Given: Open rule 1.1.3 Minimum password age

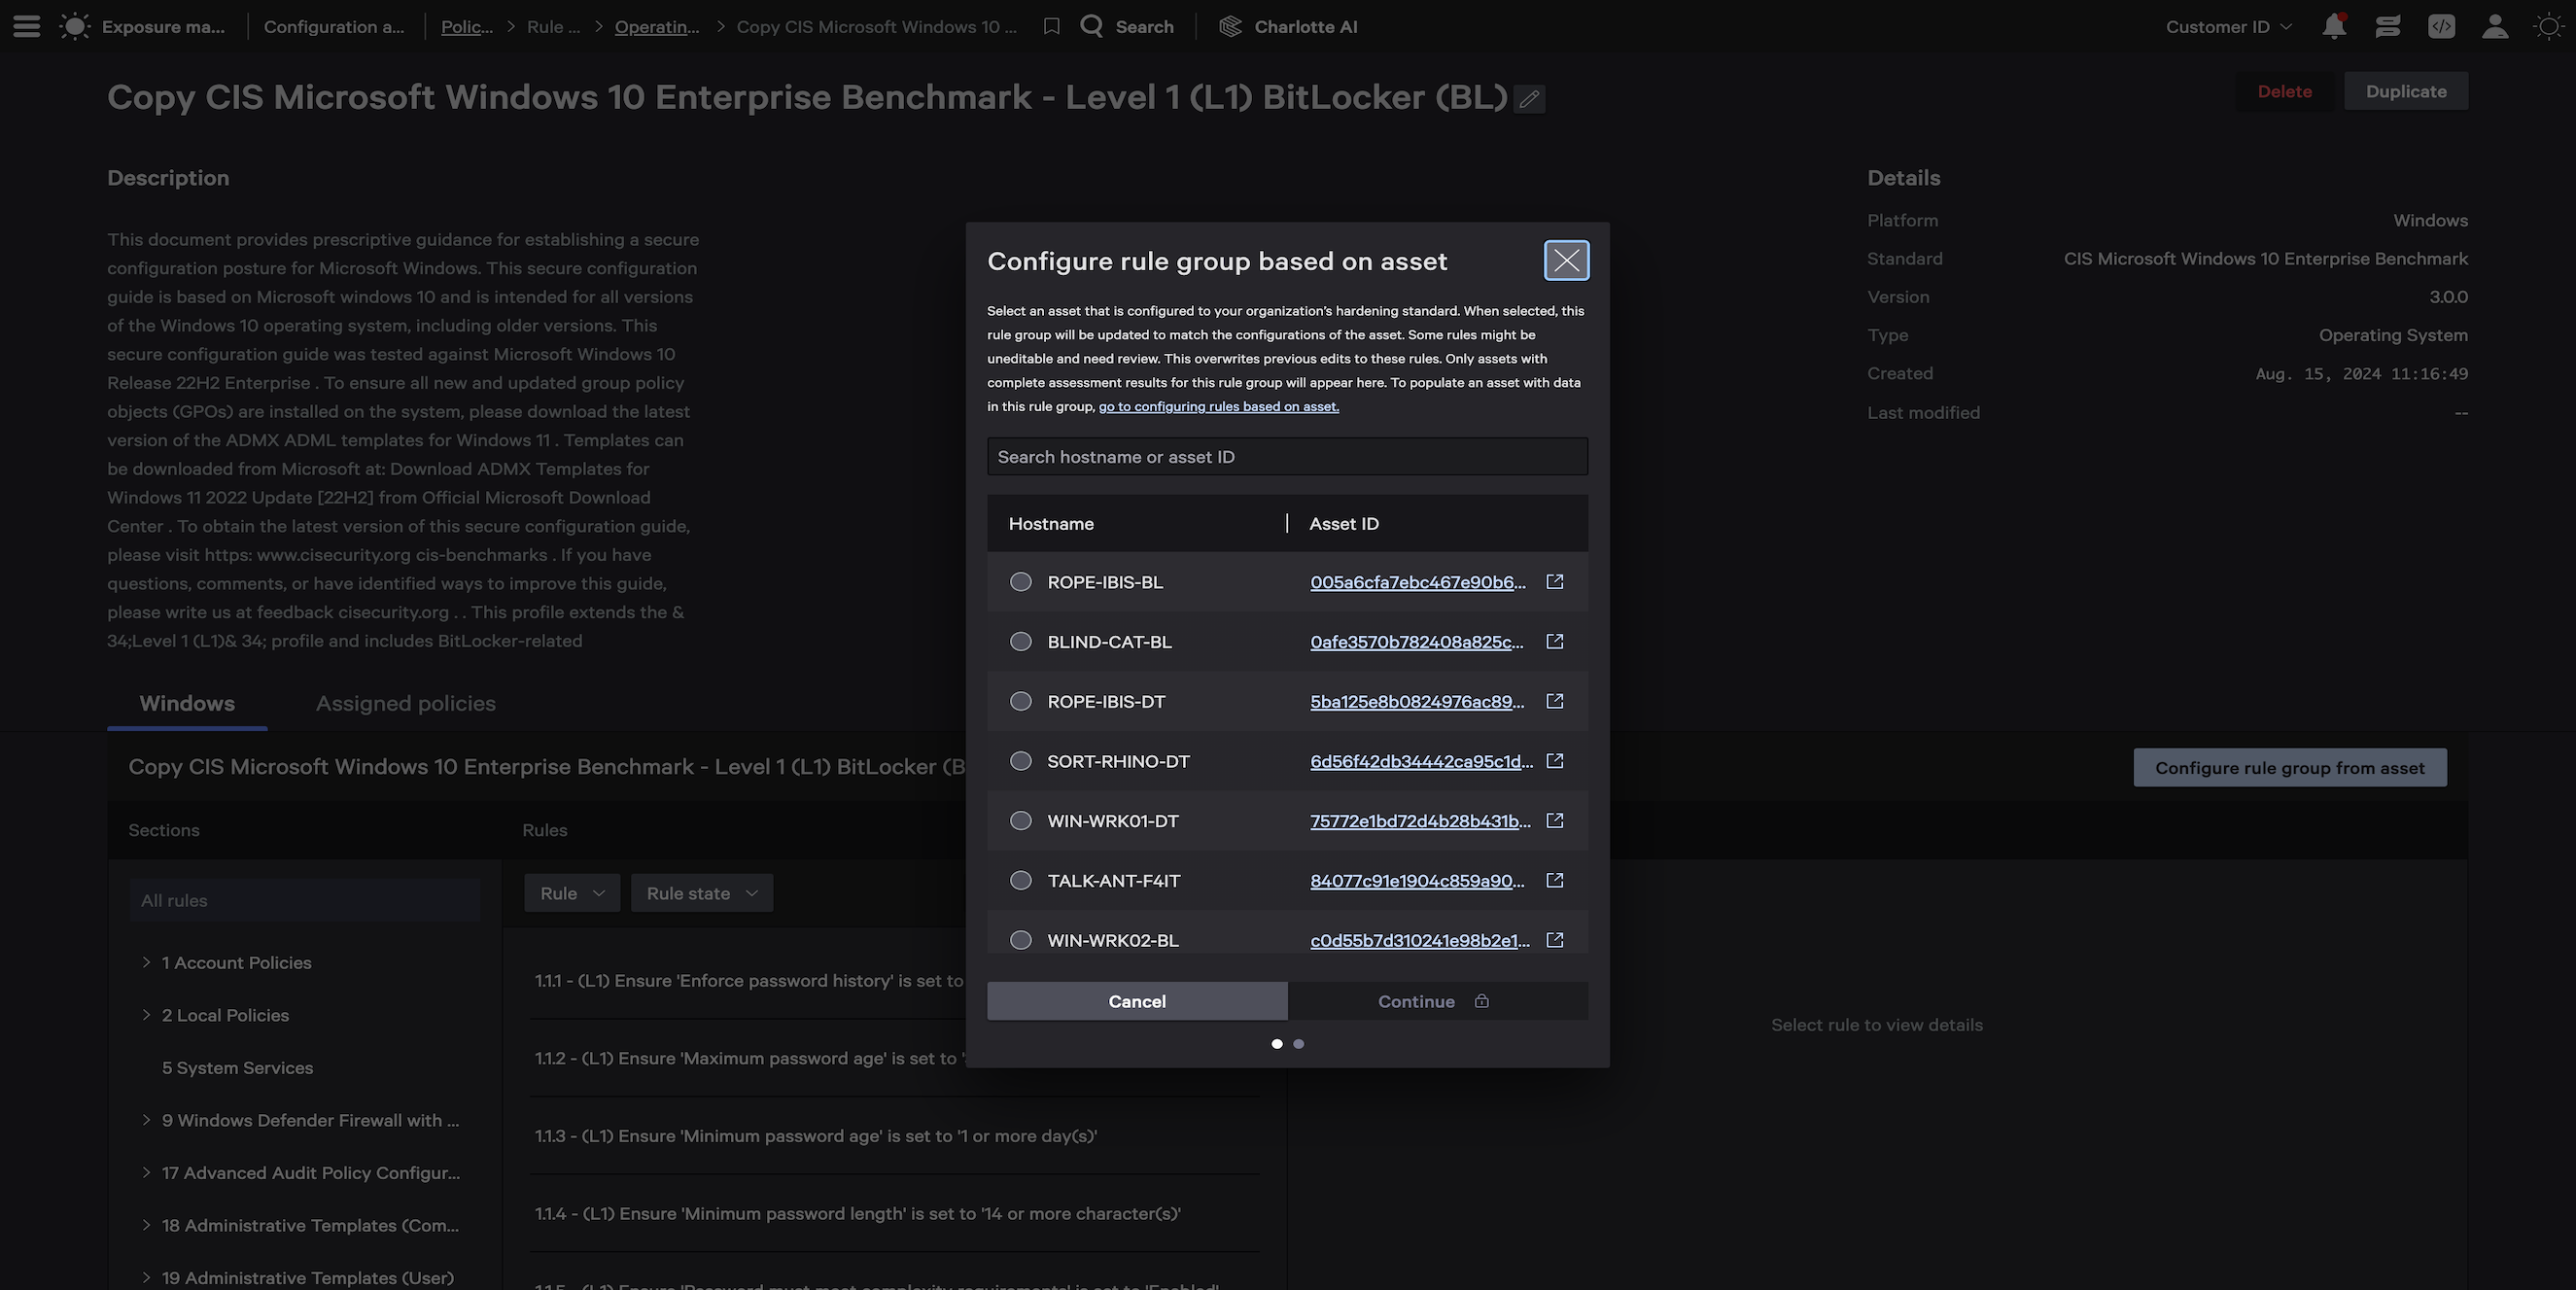Looking at the screenshot, I should pyautogui.click(x=815, y=1136).
